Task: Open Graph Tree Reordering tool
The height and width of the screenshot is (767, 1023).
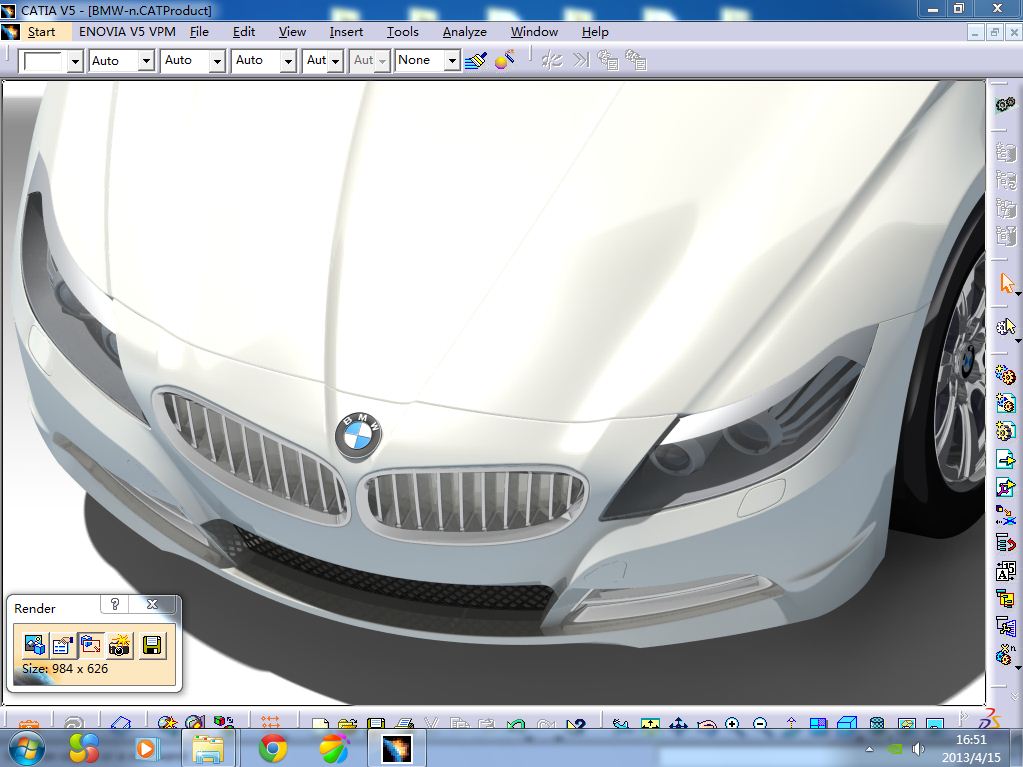Action: pyautogui.click(x=1005, y=543)
